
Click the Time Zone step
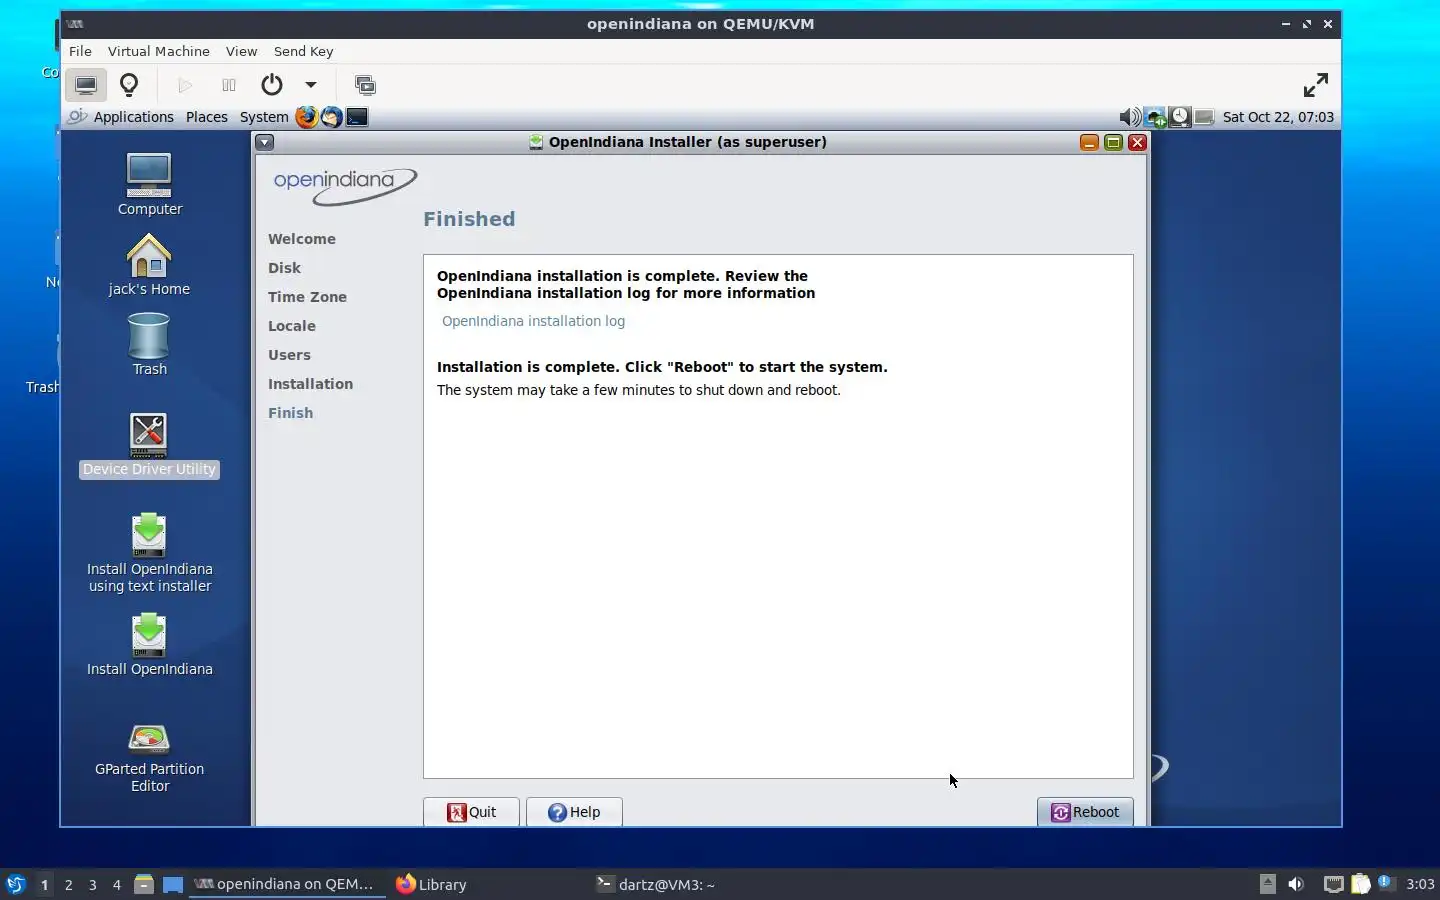[307, 297]
